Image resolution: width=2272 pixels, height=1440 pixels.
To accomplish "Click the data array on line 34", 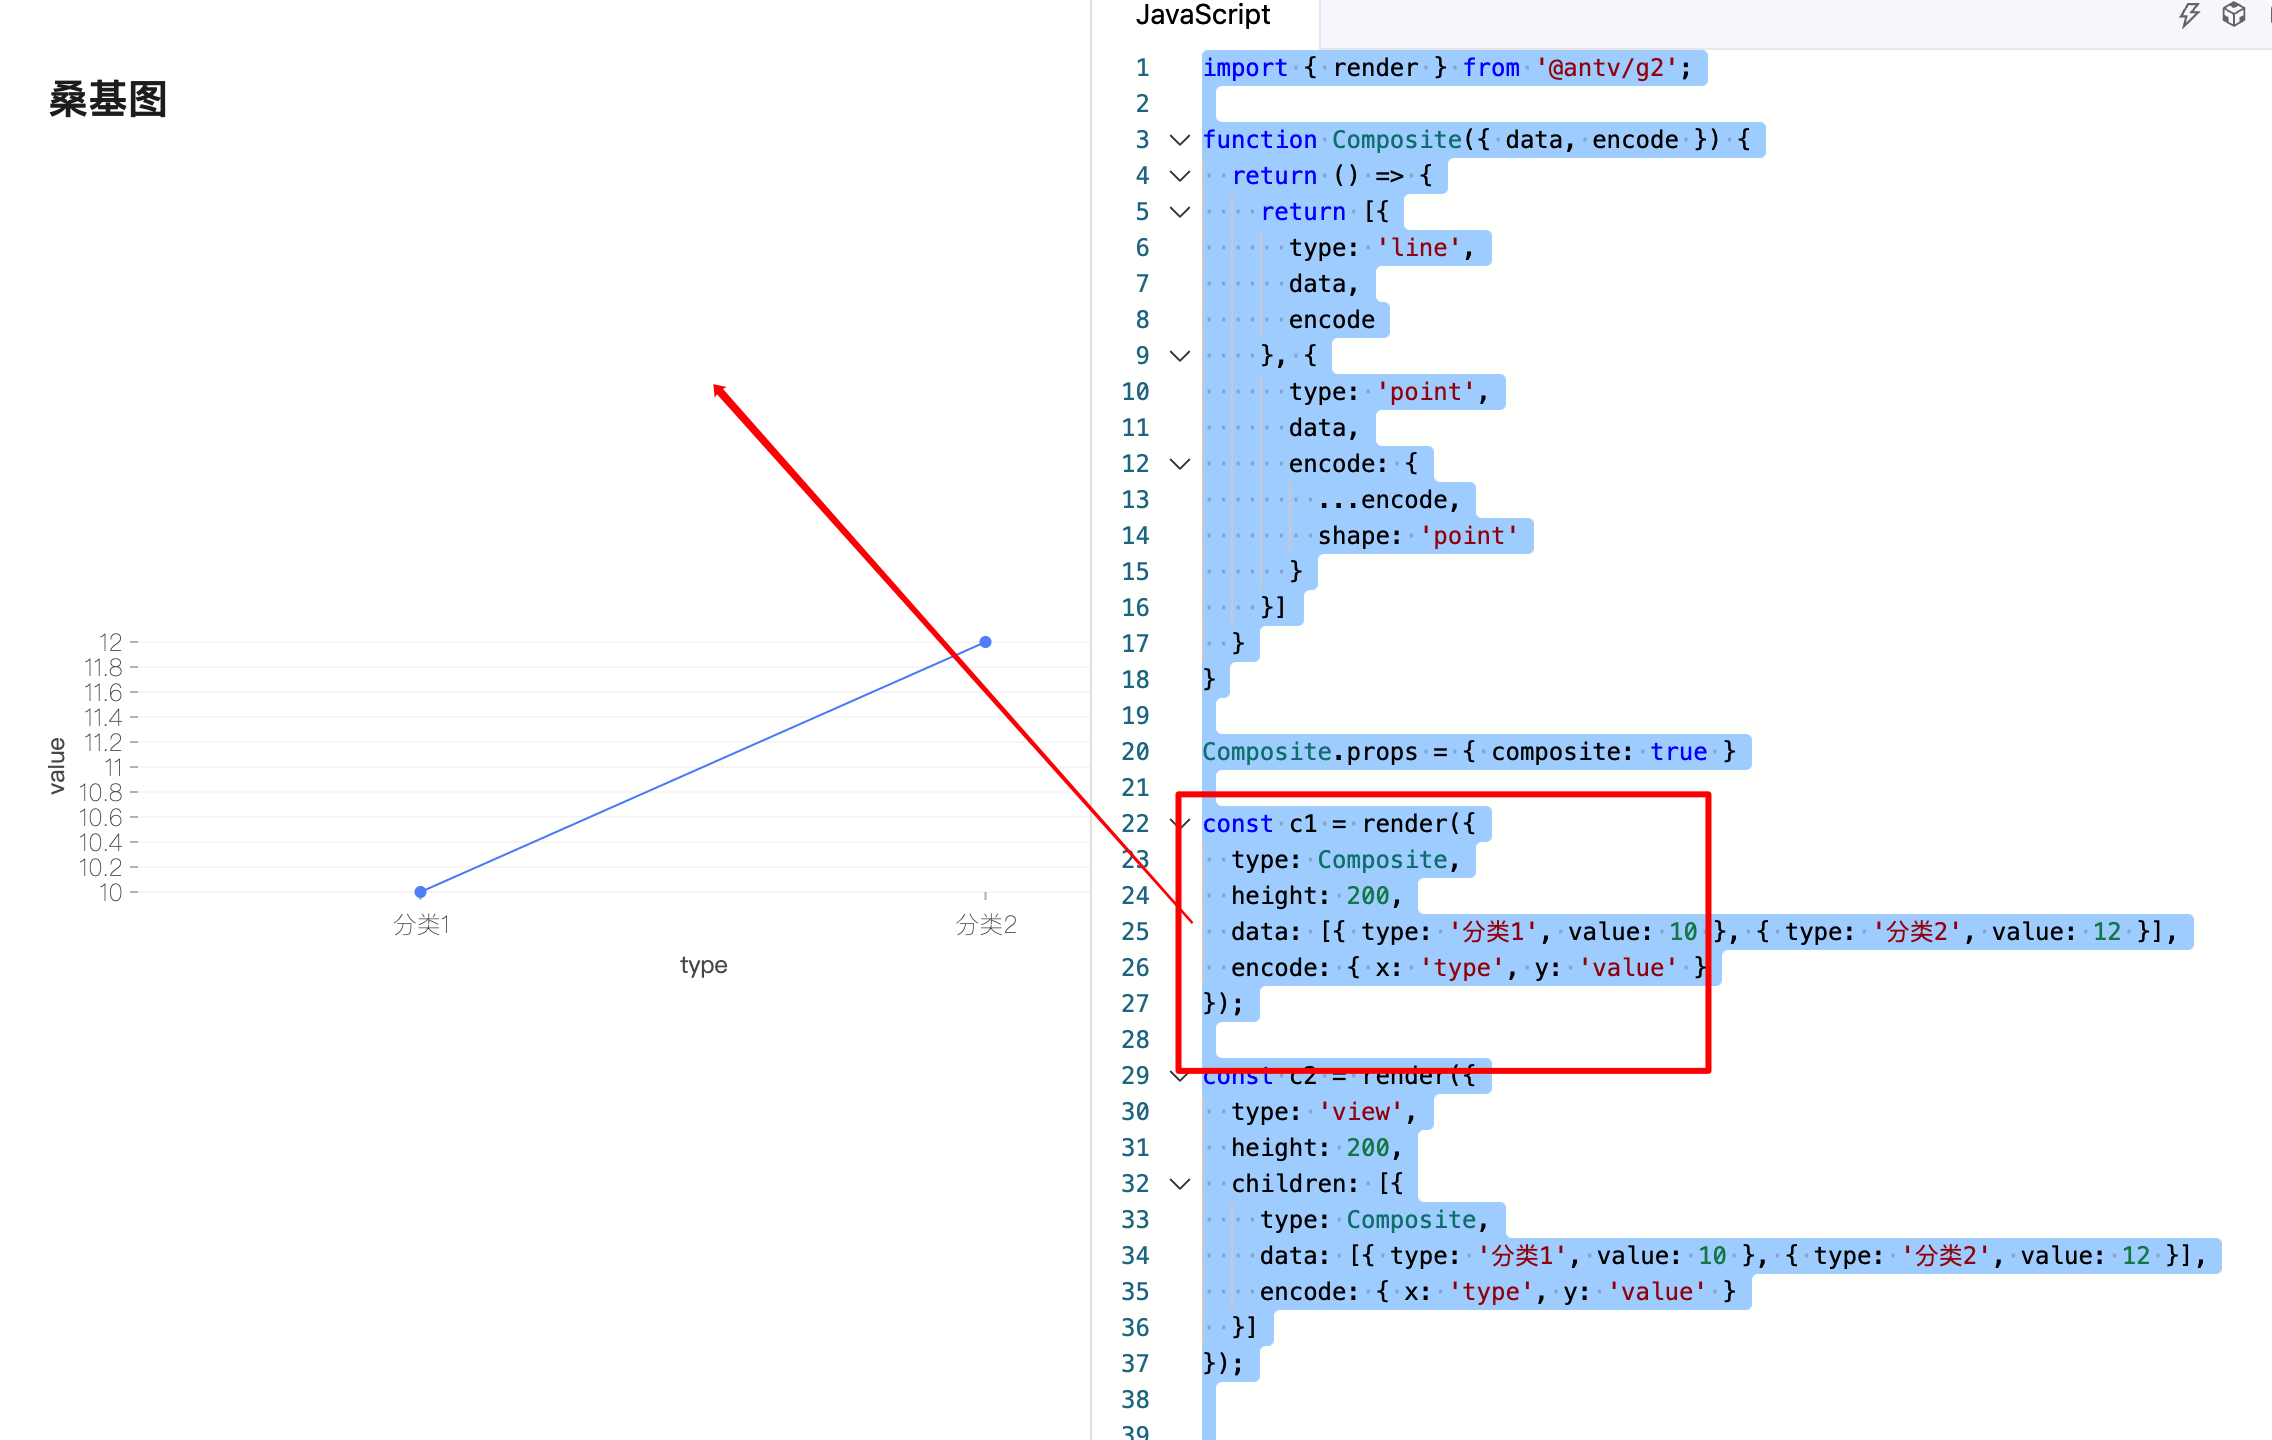I will click(1733, 1256).
